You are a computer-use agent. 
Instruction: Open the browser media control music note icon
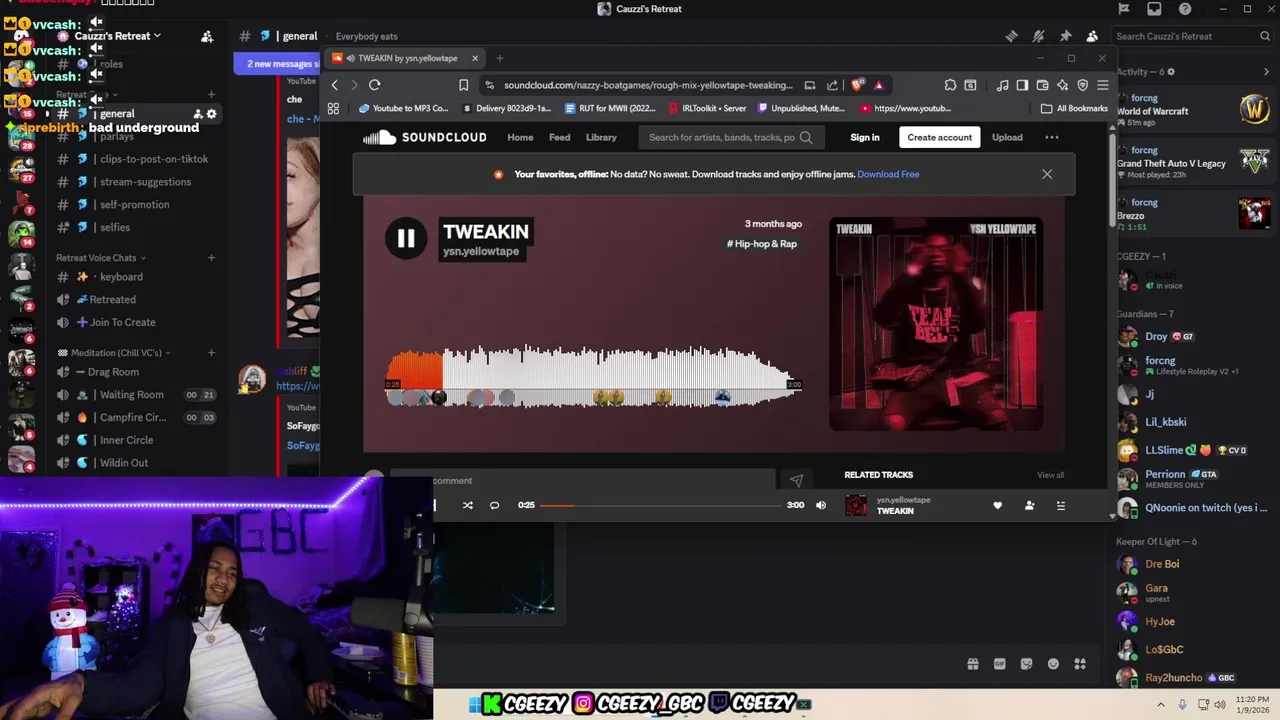1003,85
